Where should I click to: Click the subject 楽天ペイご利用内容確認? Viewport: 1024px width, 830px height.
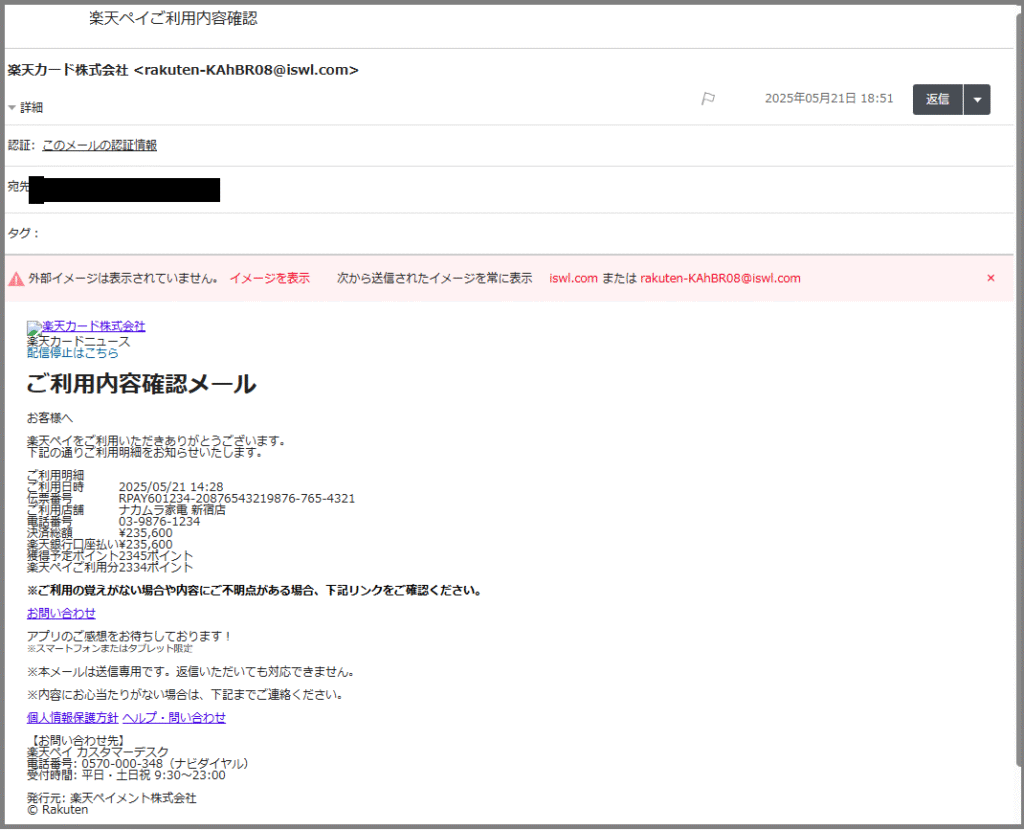[x=173, y=18]
